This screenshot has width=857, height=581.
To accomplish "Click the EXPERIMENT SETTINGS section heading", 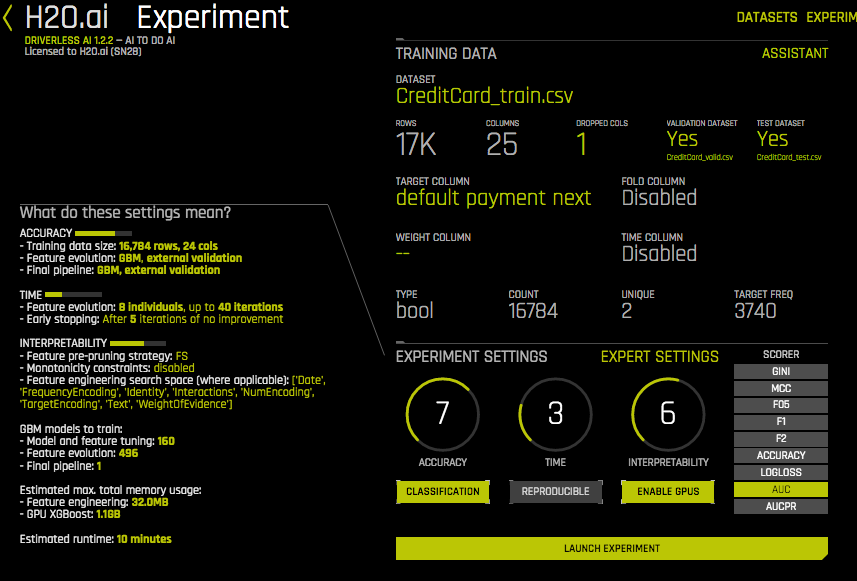I will point(471,357).
